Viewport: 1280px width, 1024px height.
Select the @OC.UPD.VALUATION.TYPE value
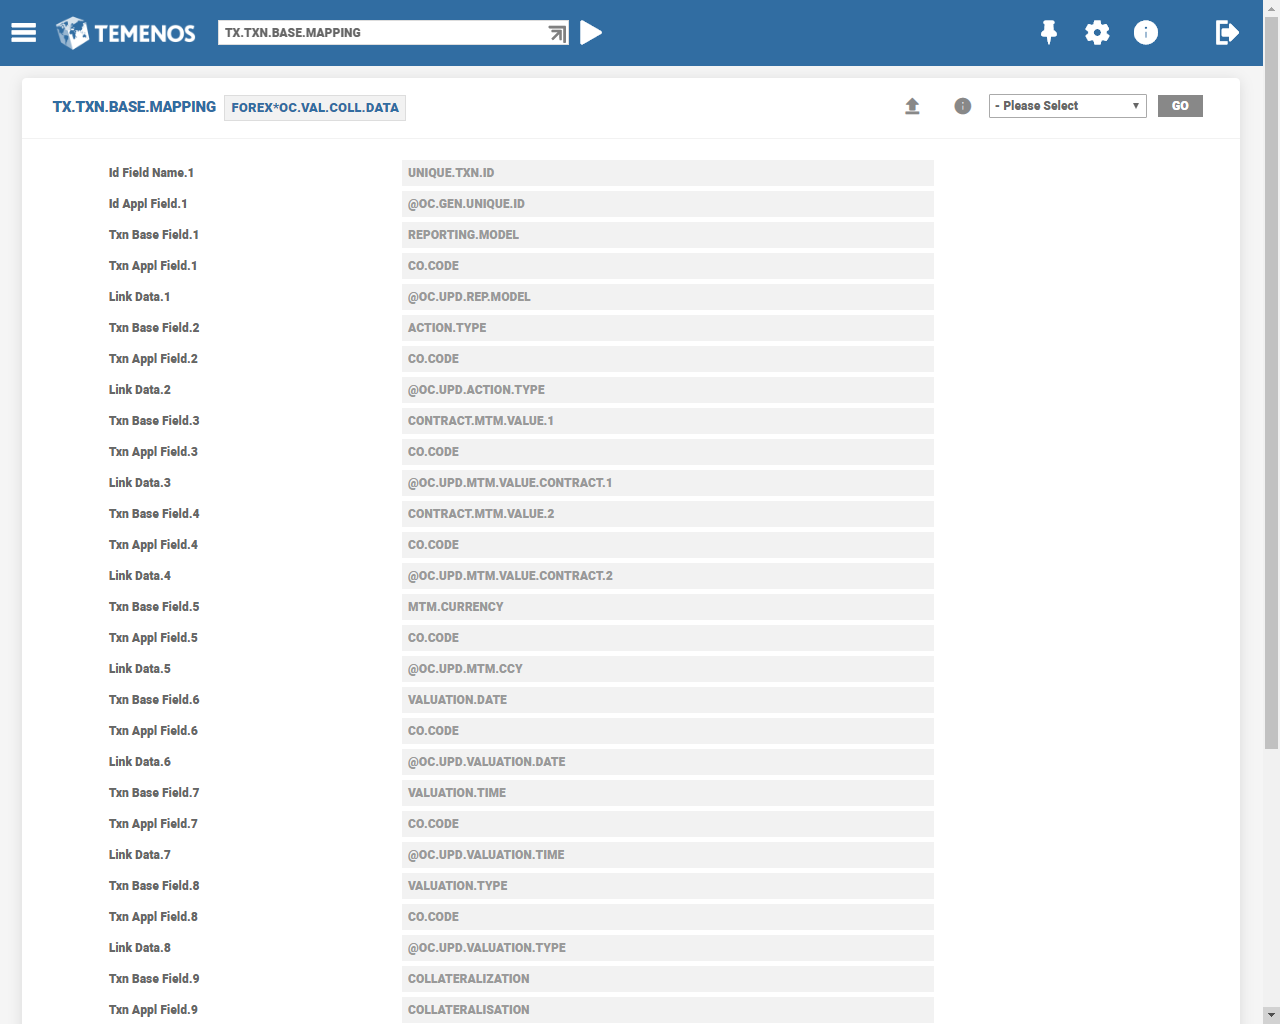[x=668, y=948]
